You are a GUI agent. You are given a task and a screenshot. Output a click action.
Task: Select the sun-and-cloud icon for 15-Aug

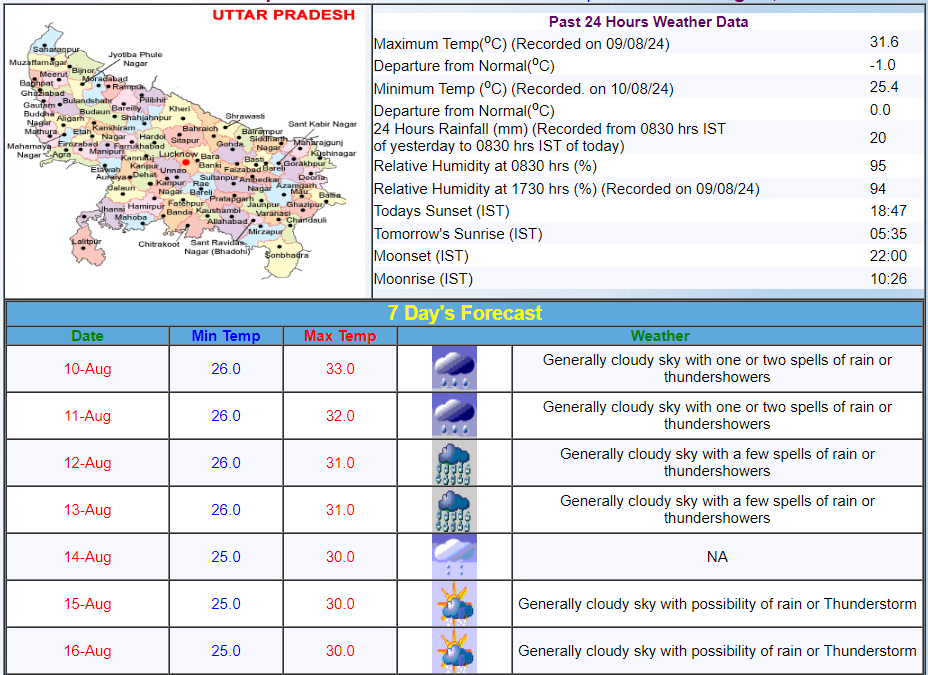[x=454, y=603]
